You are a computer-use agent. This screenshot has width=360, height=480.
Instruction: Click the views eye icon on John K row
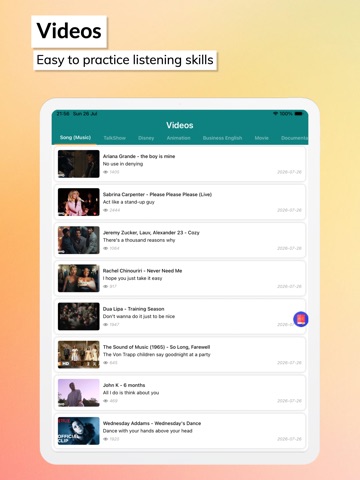pos(105,401)
